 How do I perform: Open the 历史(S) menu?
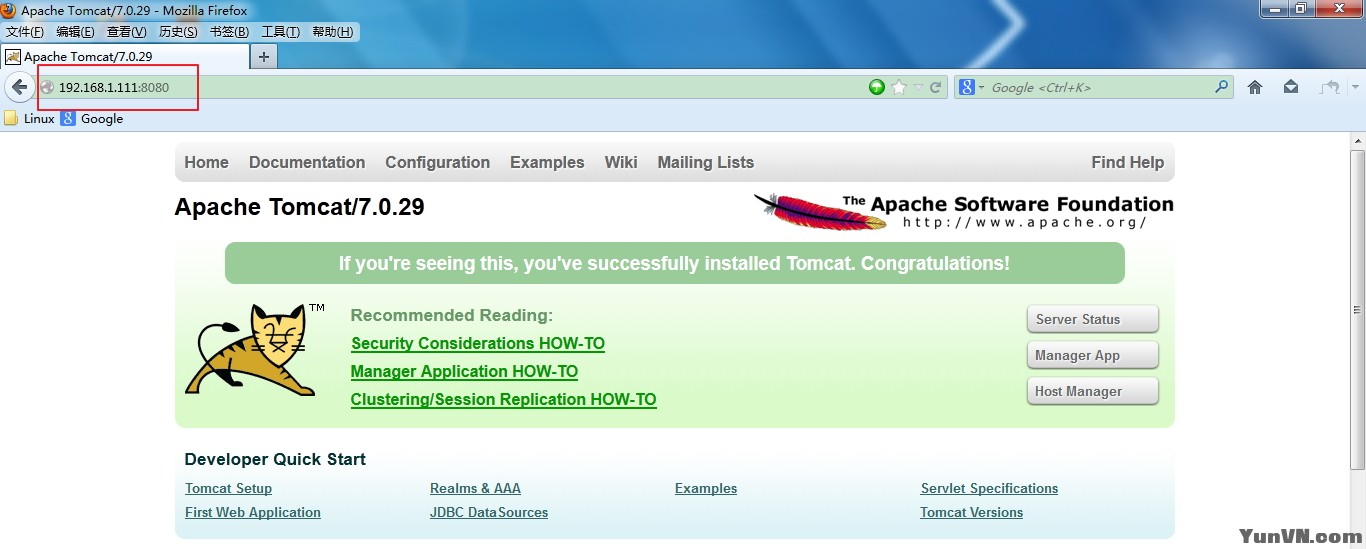click(x=178, y=32)
